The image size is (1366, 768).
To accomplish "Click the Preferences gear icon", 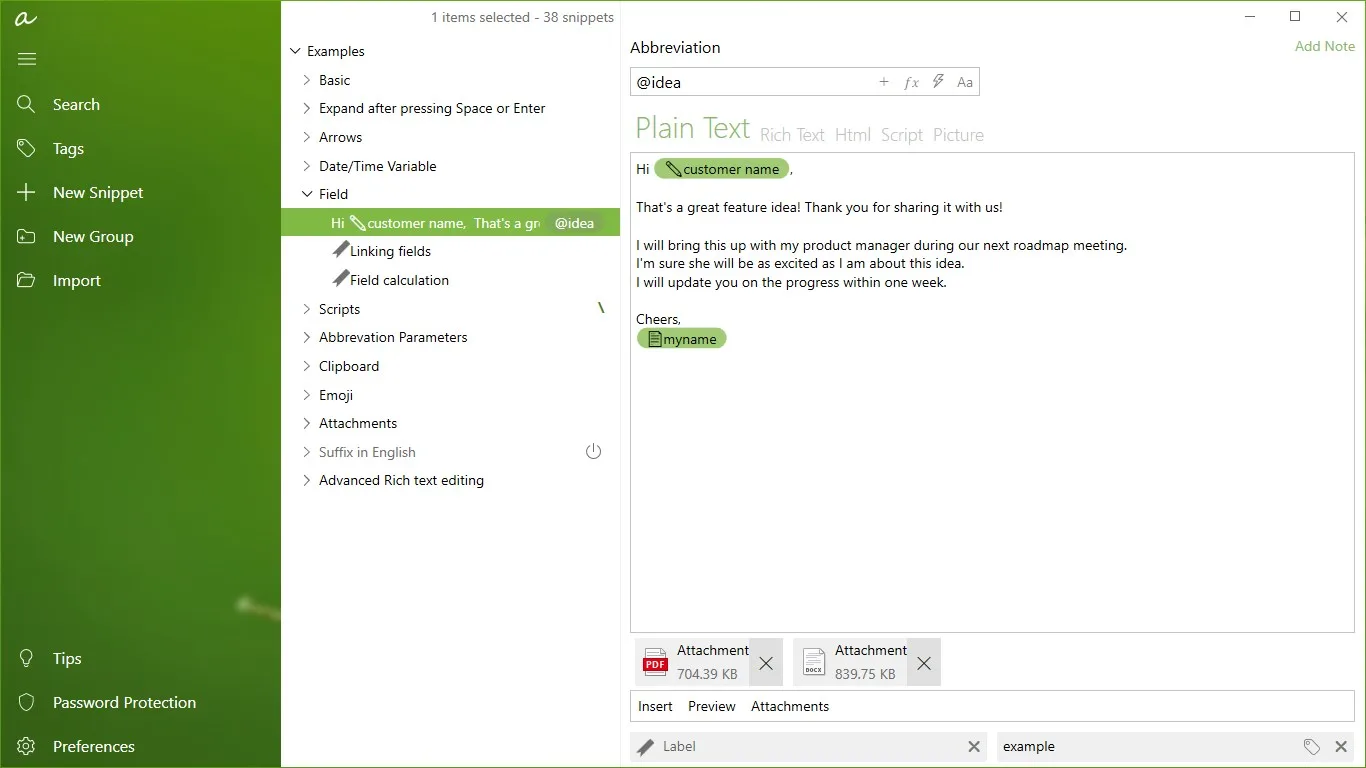I will click(27, 746).
